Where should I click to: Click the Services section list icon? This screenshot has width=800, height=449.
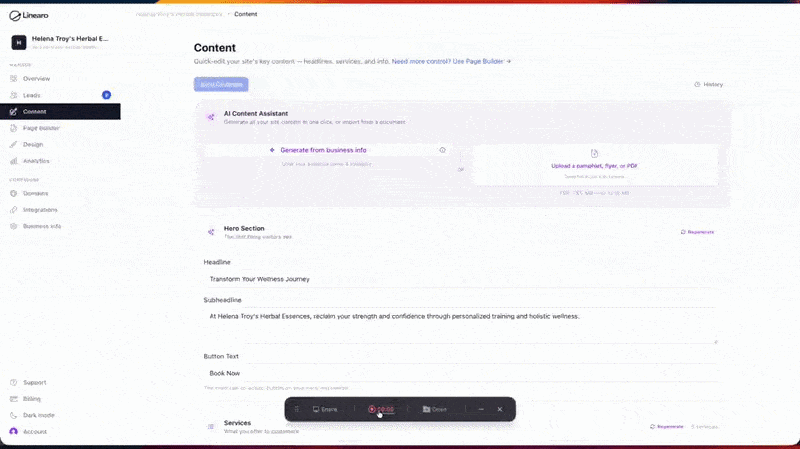tap(211, 427)
